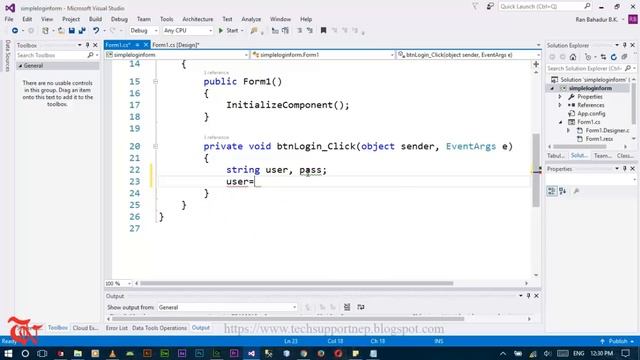Collapse the Form1() constructor outline
640x360 pixels.
click(x=156, y=82)
